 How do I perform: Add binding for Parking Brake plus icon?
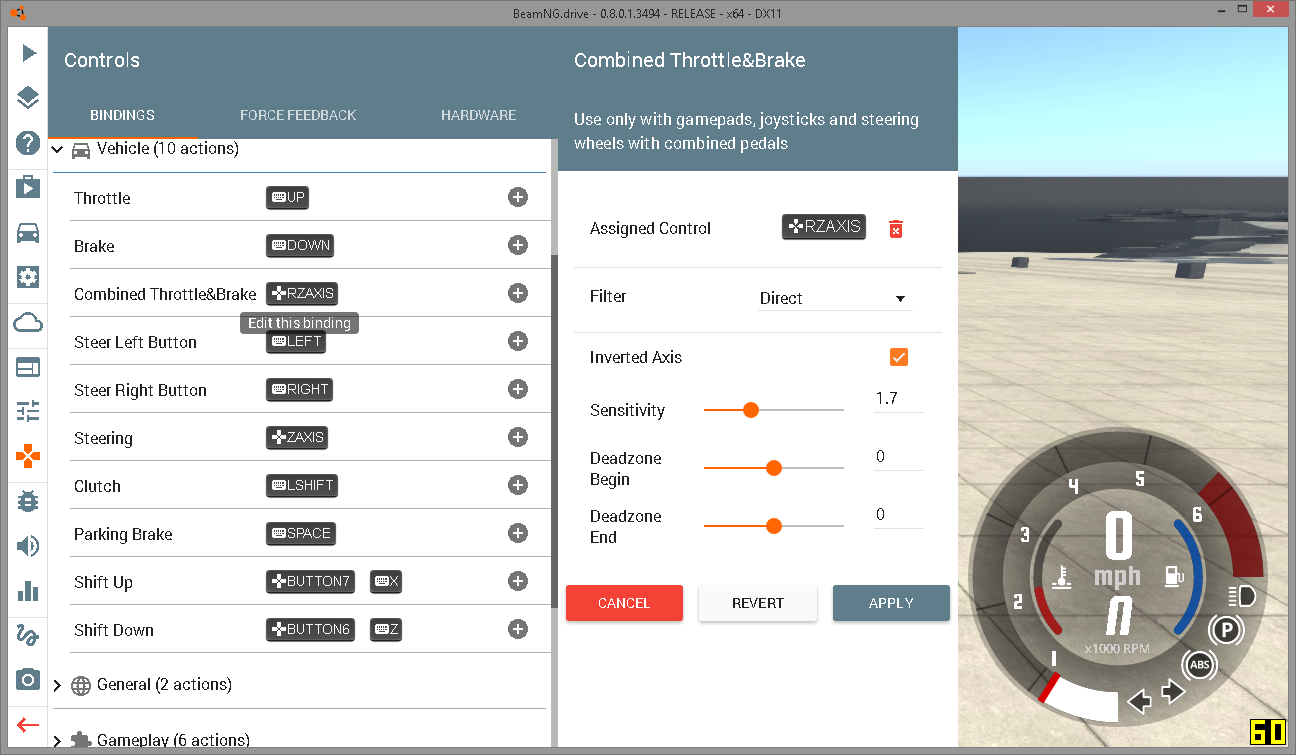[x=518, y=533]
